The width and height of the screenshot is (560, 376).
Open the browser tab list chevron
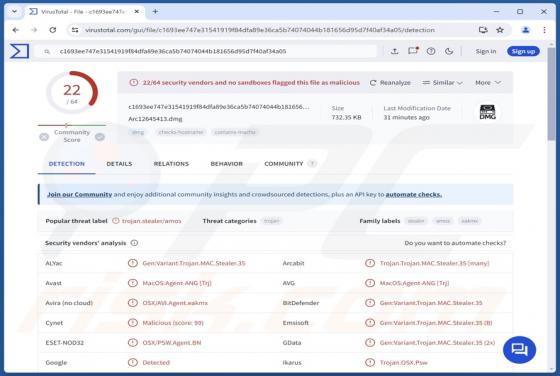[14, 11]
